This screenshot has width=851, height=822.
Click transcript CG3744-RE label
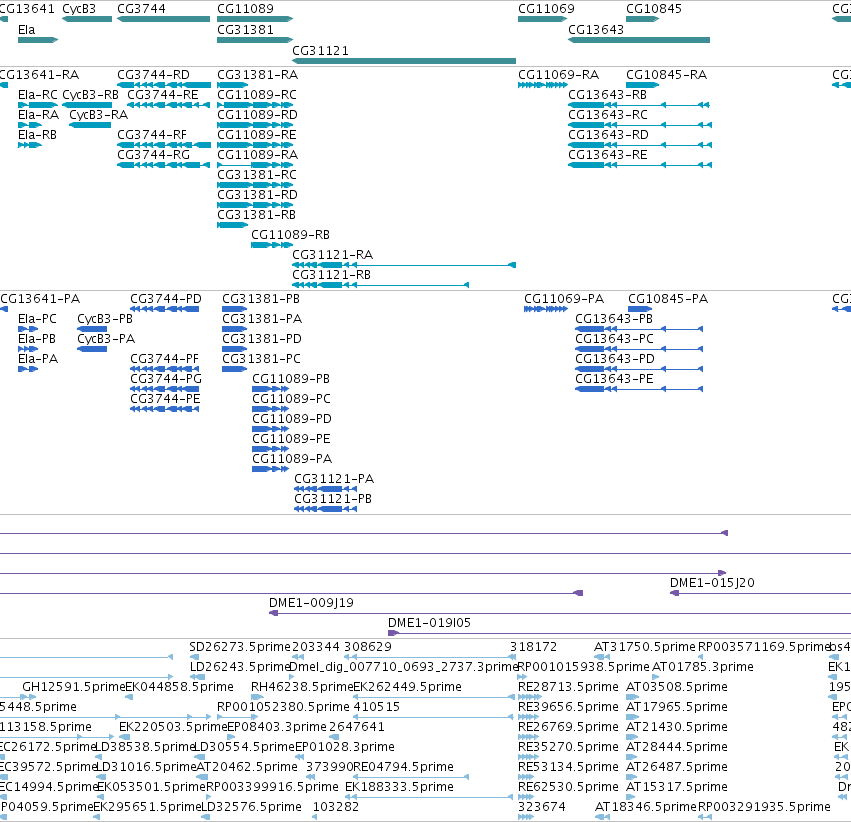(163, 95)
